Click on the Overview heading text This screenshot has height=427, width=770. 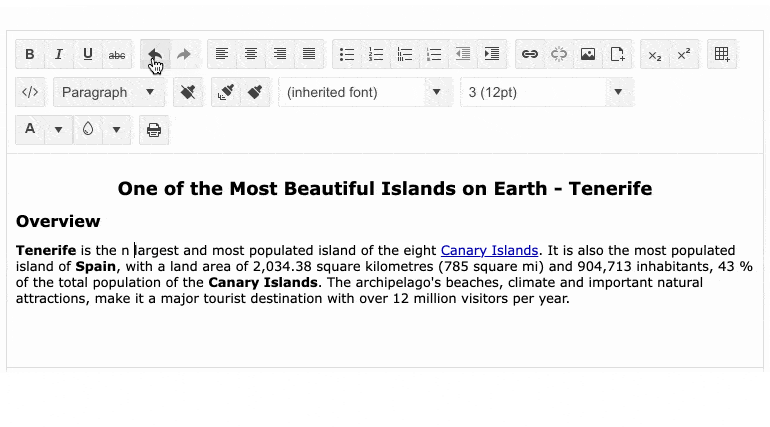coord(58,221)
